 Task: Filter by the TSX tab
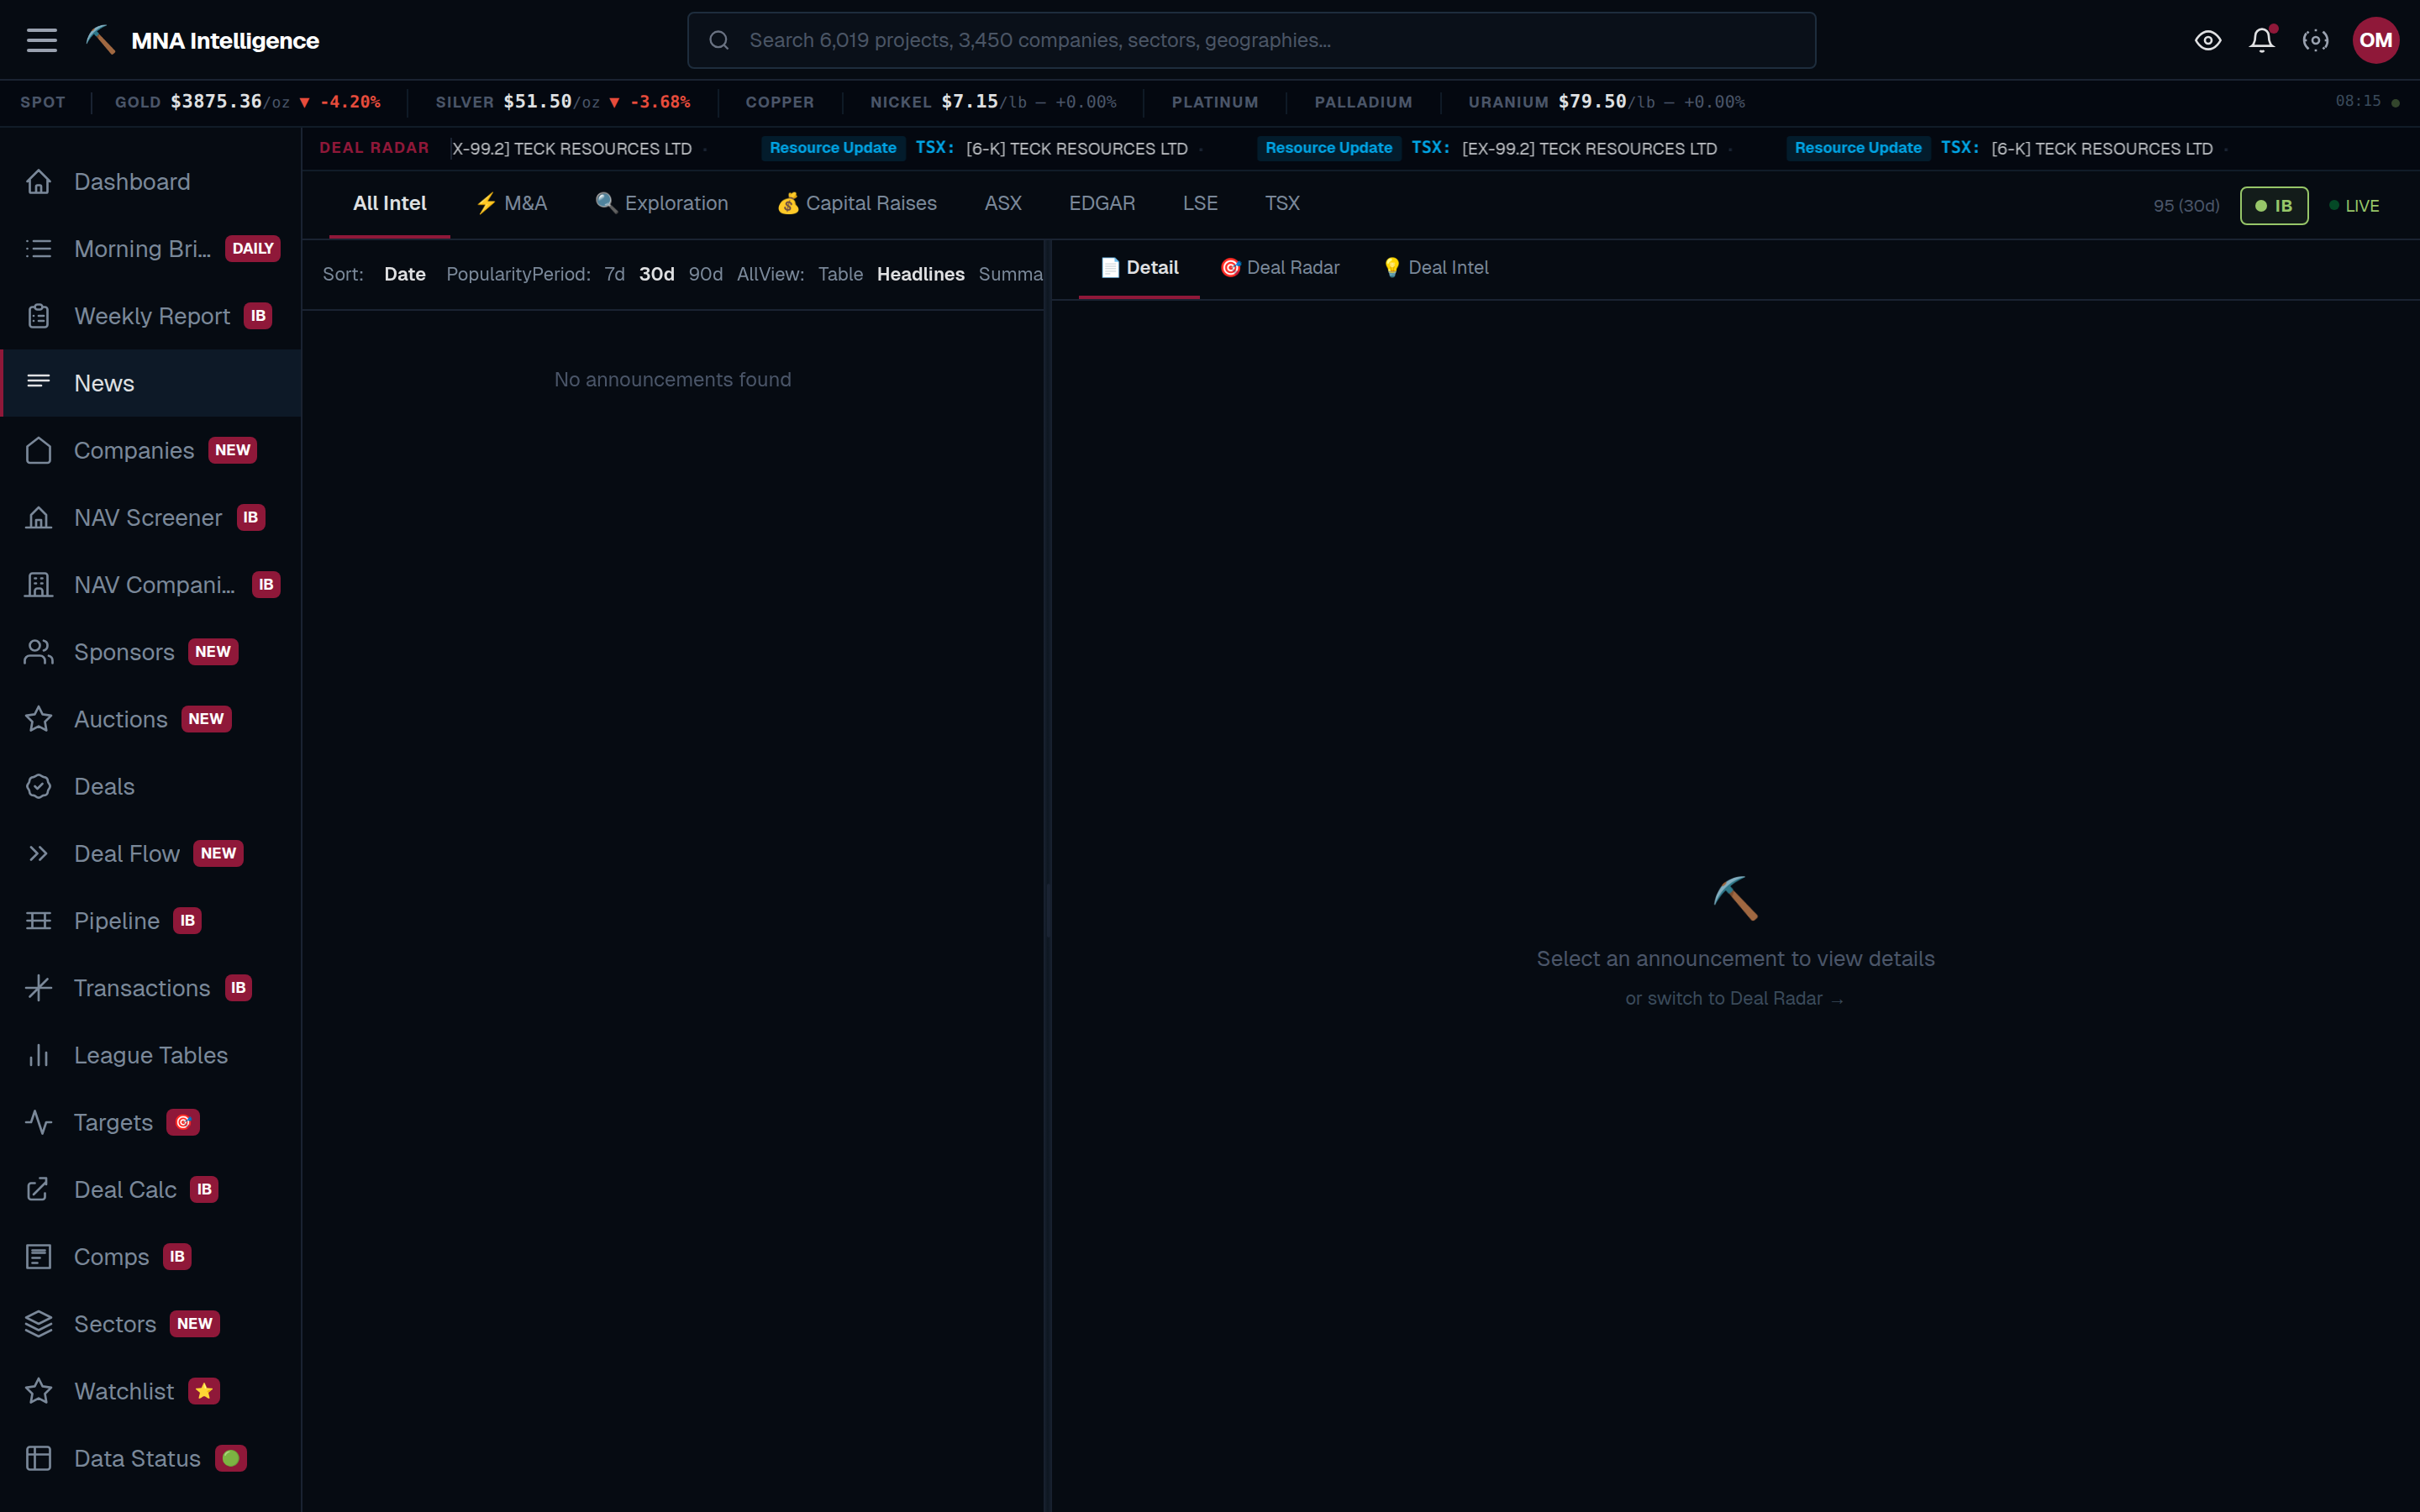1282,203
